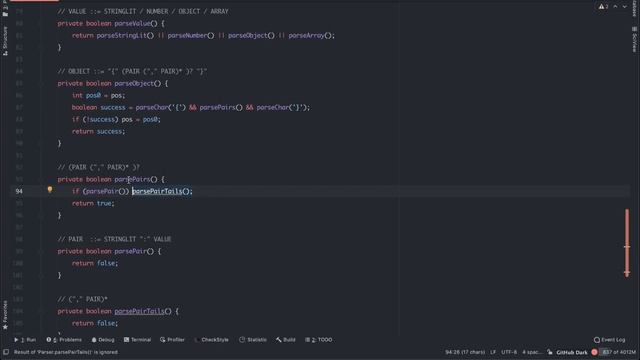Open the Profiler tool window
The image size is (640, 360).
click(x=172, y=340)
